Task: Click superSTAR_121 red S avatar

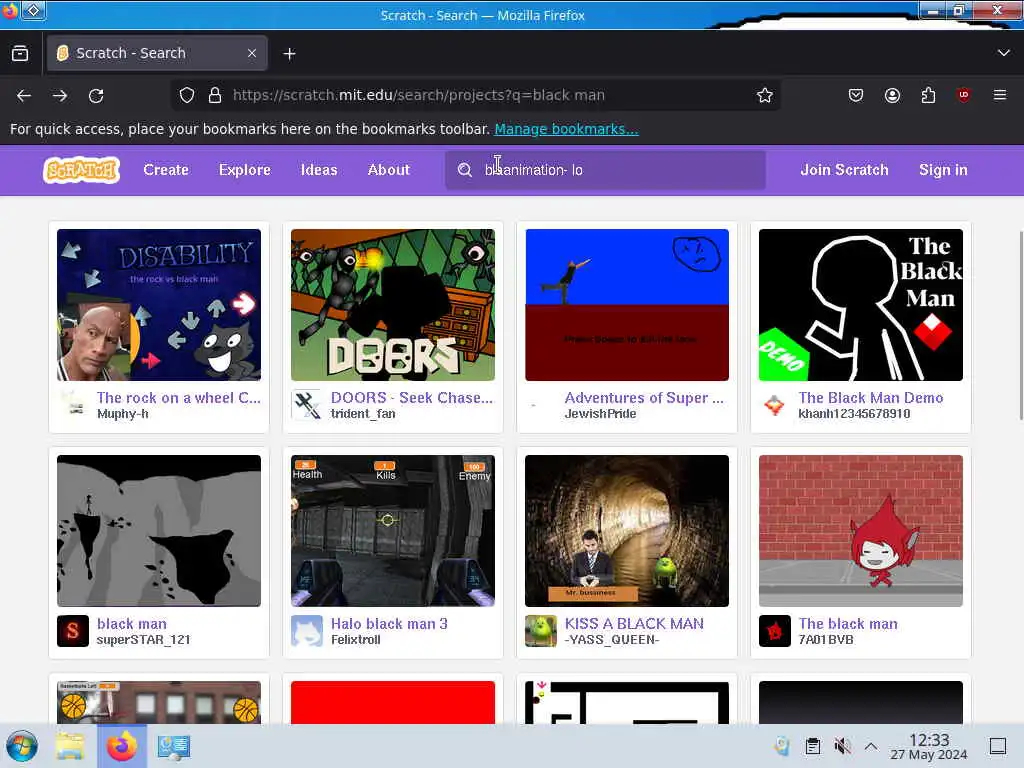Action: click(73, 631)
